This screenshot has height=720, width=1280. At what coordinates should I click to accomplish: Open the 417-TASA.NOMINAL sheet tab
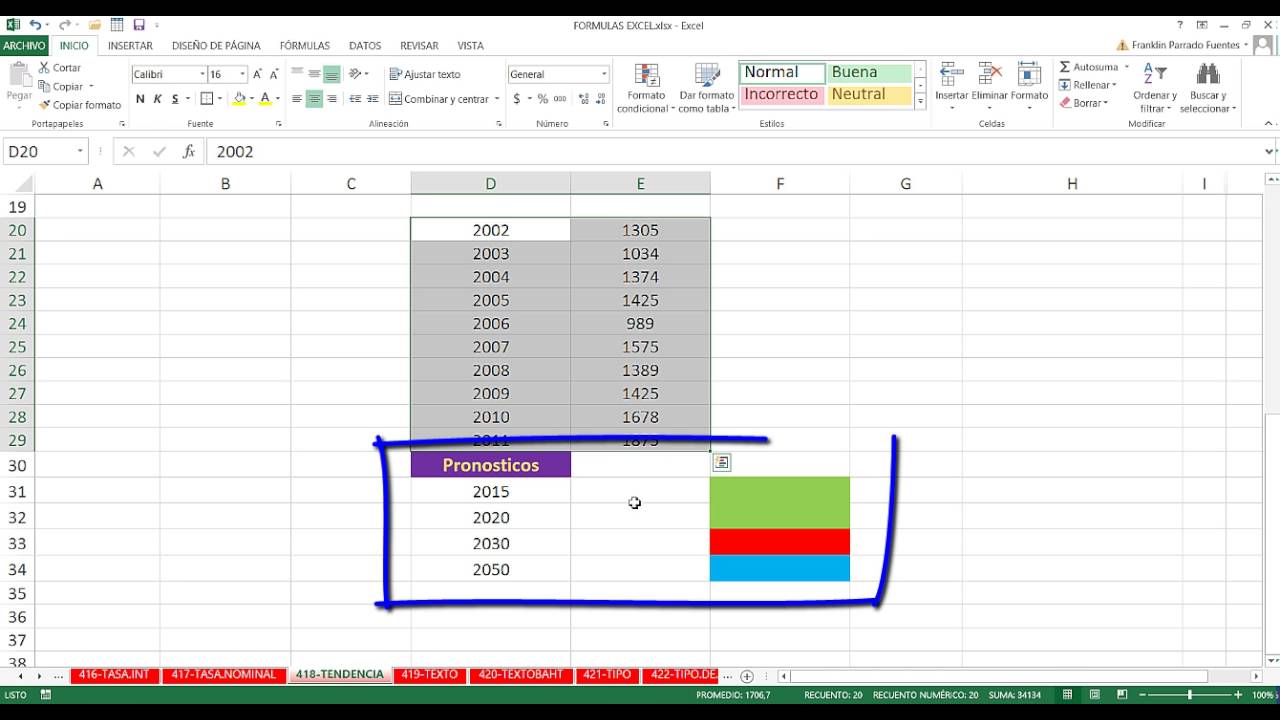(223, 675)
